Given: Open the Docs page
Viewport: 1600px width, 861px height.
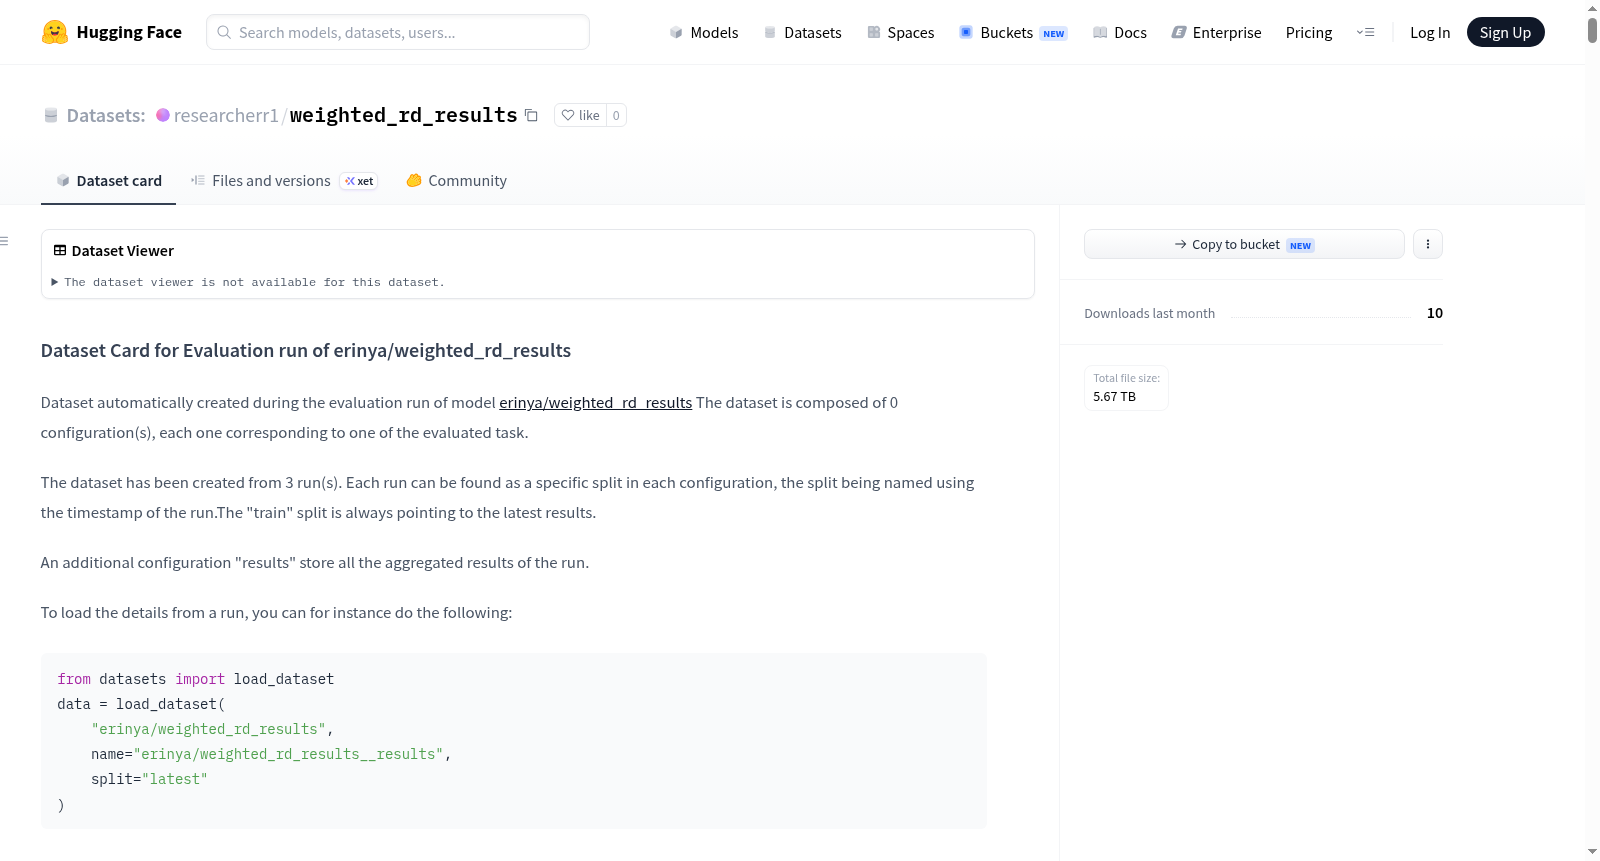Looking at the screenshot, I should pyautogui.click(x=1120, y=32).
